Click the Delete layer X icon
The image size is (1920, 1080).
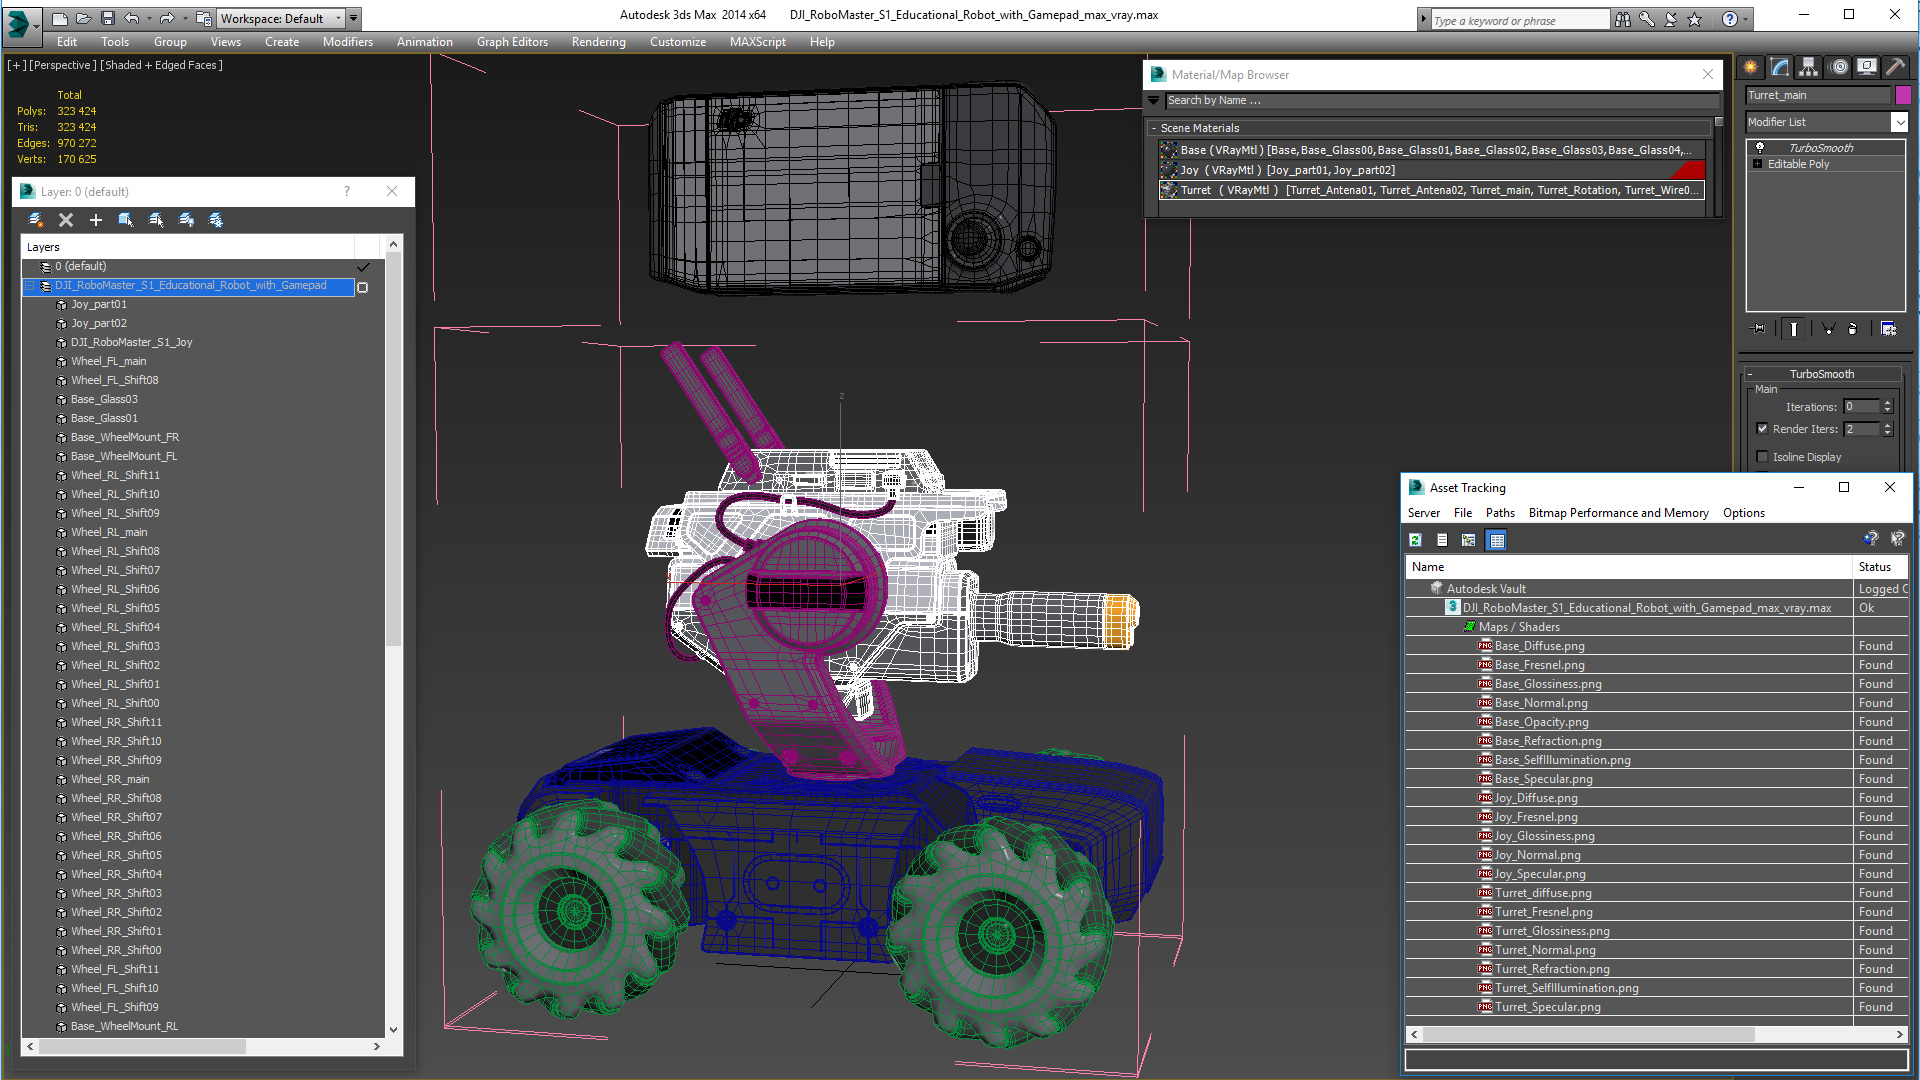click(x=66, y=220)
